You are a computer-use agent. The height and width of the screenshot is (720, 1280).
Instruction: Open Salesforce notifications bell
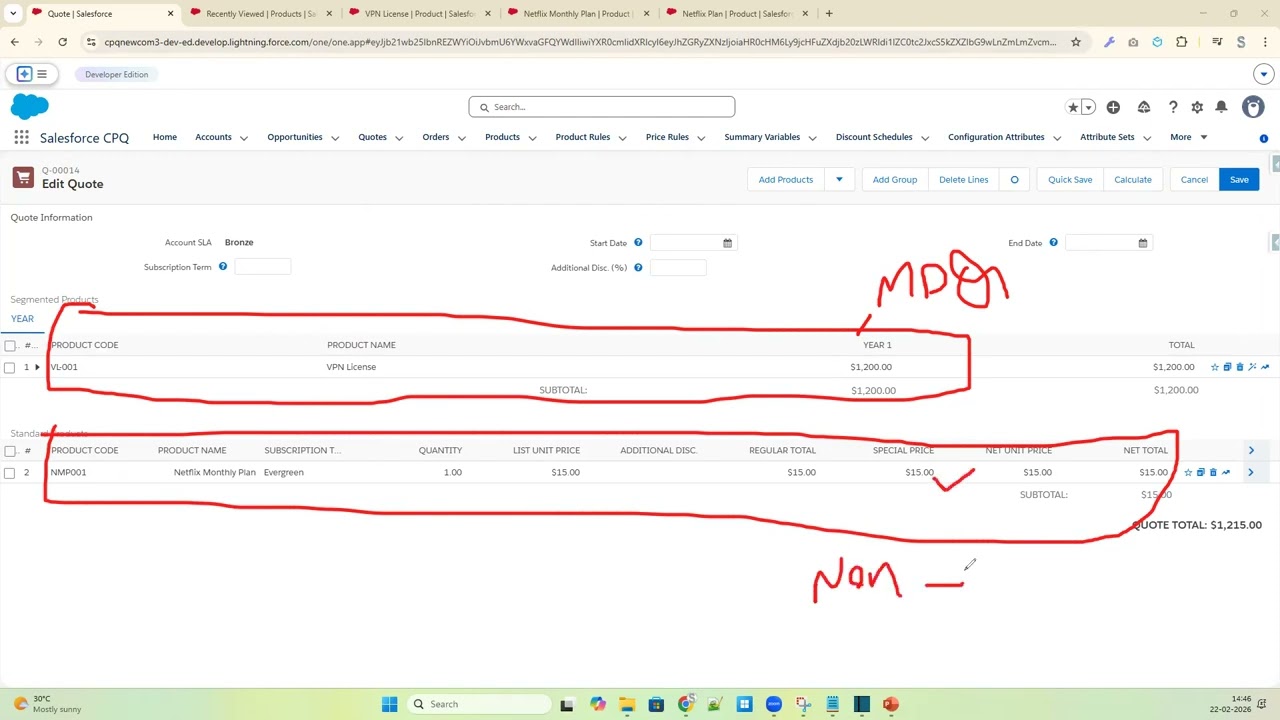pos(1221,107)
